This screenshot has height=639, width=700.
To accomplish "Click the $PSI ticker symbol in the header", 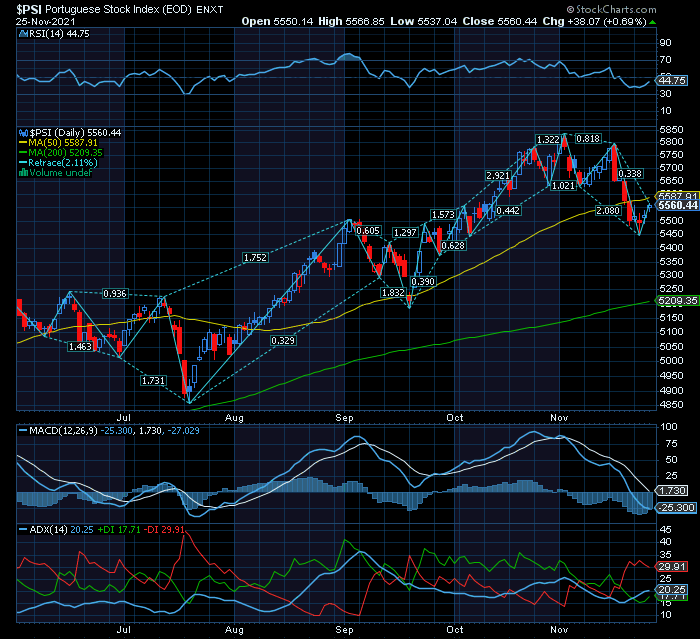I will [29, 9].
